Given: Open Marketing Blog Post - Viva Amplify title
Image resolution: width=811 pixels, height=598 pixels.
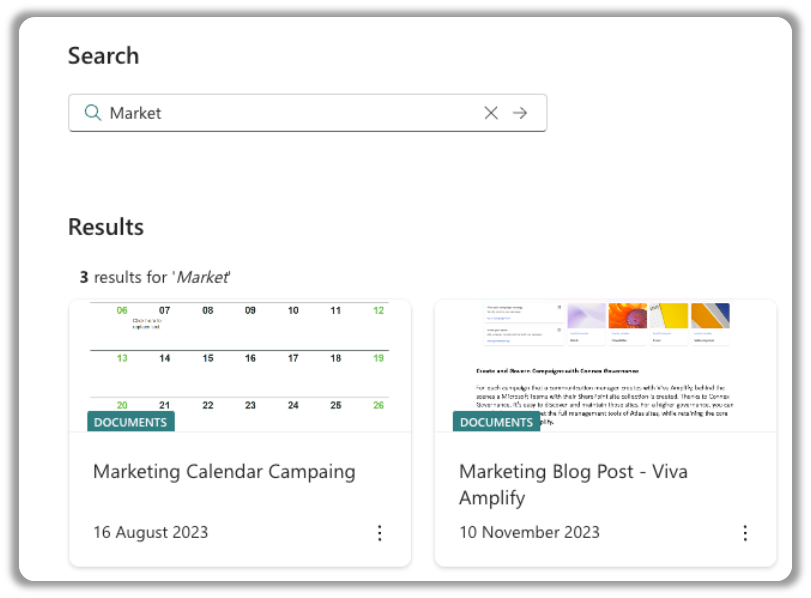Looking at the screenshot, I should point(573,484).
